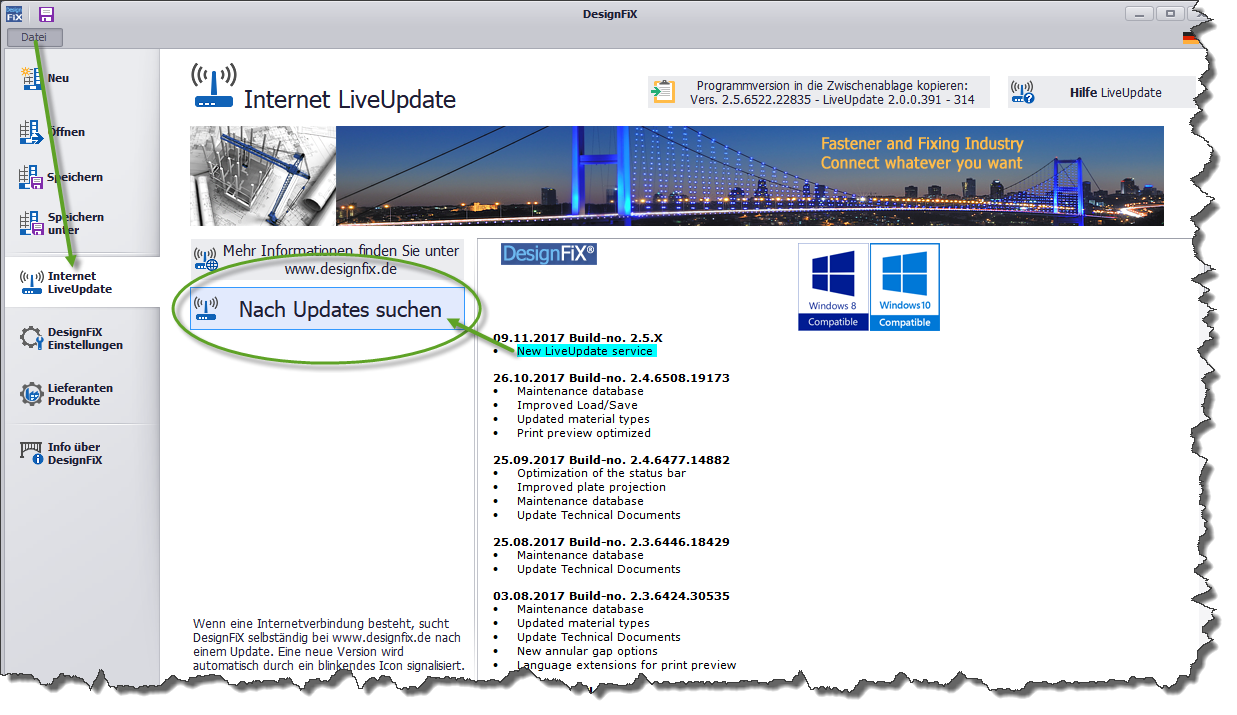Select 'Optimization of the status bar' line
Screen dimensions: 1237x715
point(601,473)
